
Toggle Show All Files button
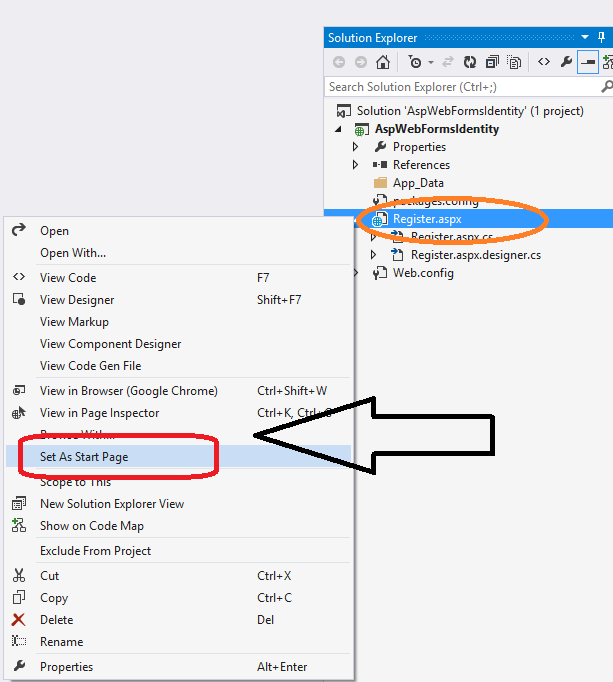pyautogui.click(x=514, y=62)
